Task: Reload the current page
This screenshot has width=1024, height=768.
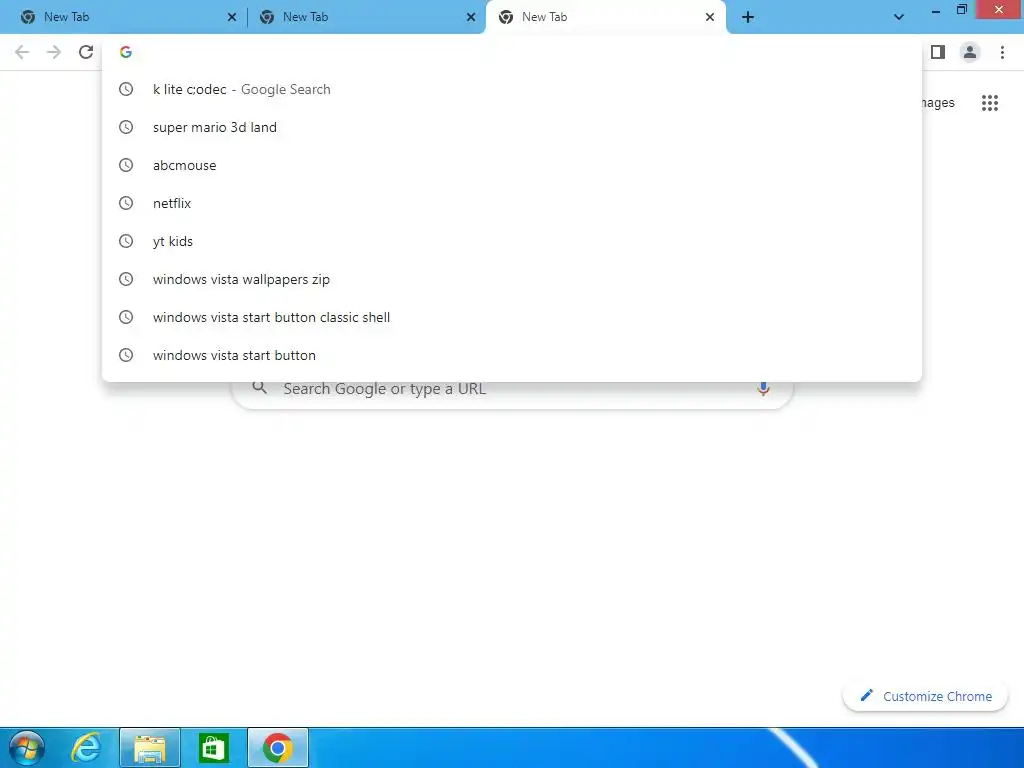Action: 86,52
